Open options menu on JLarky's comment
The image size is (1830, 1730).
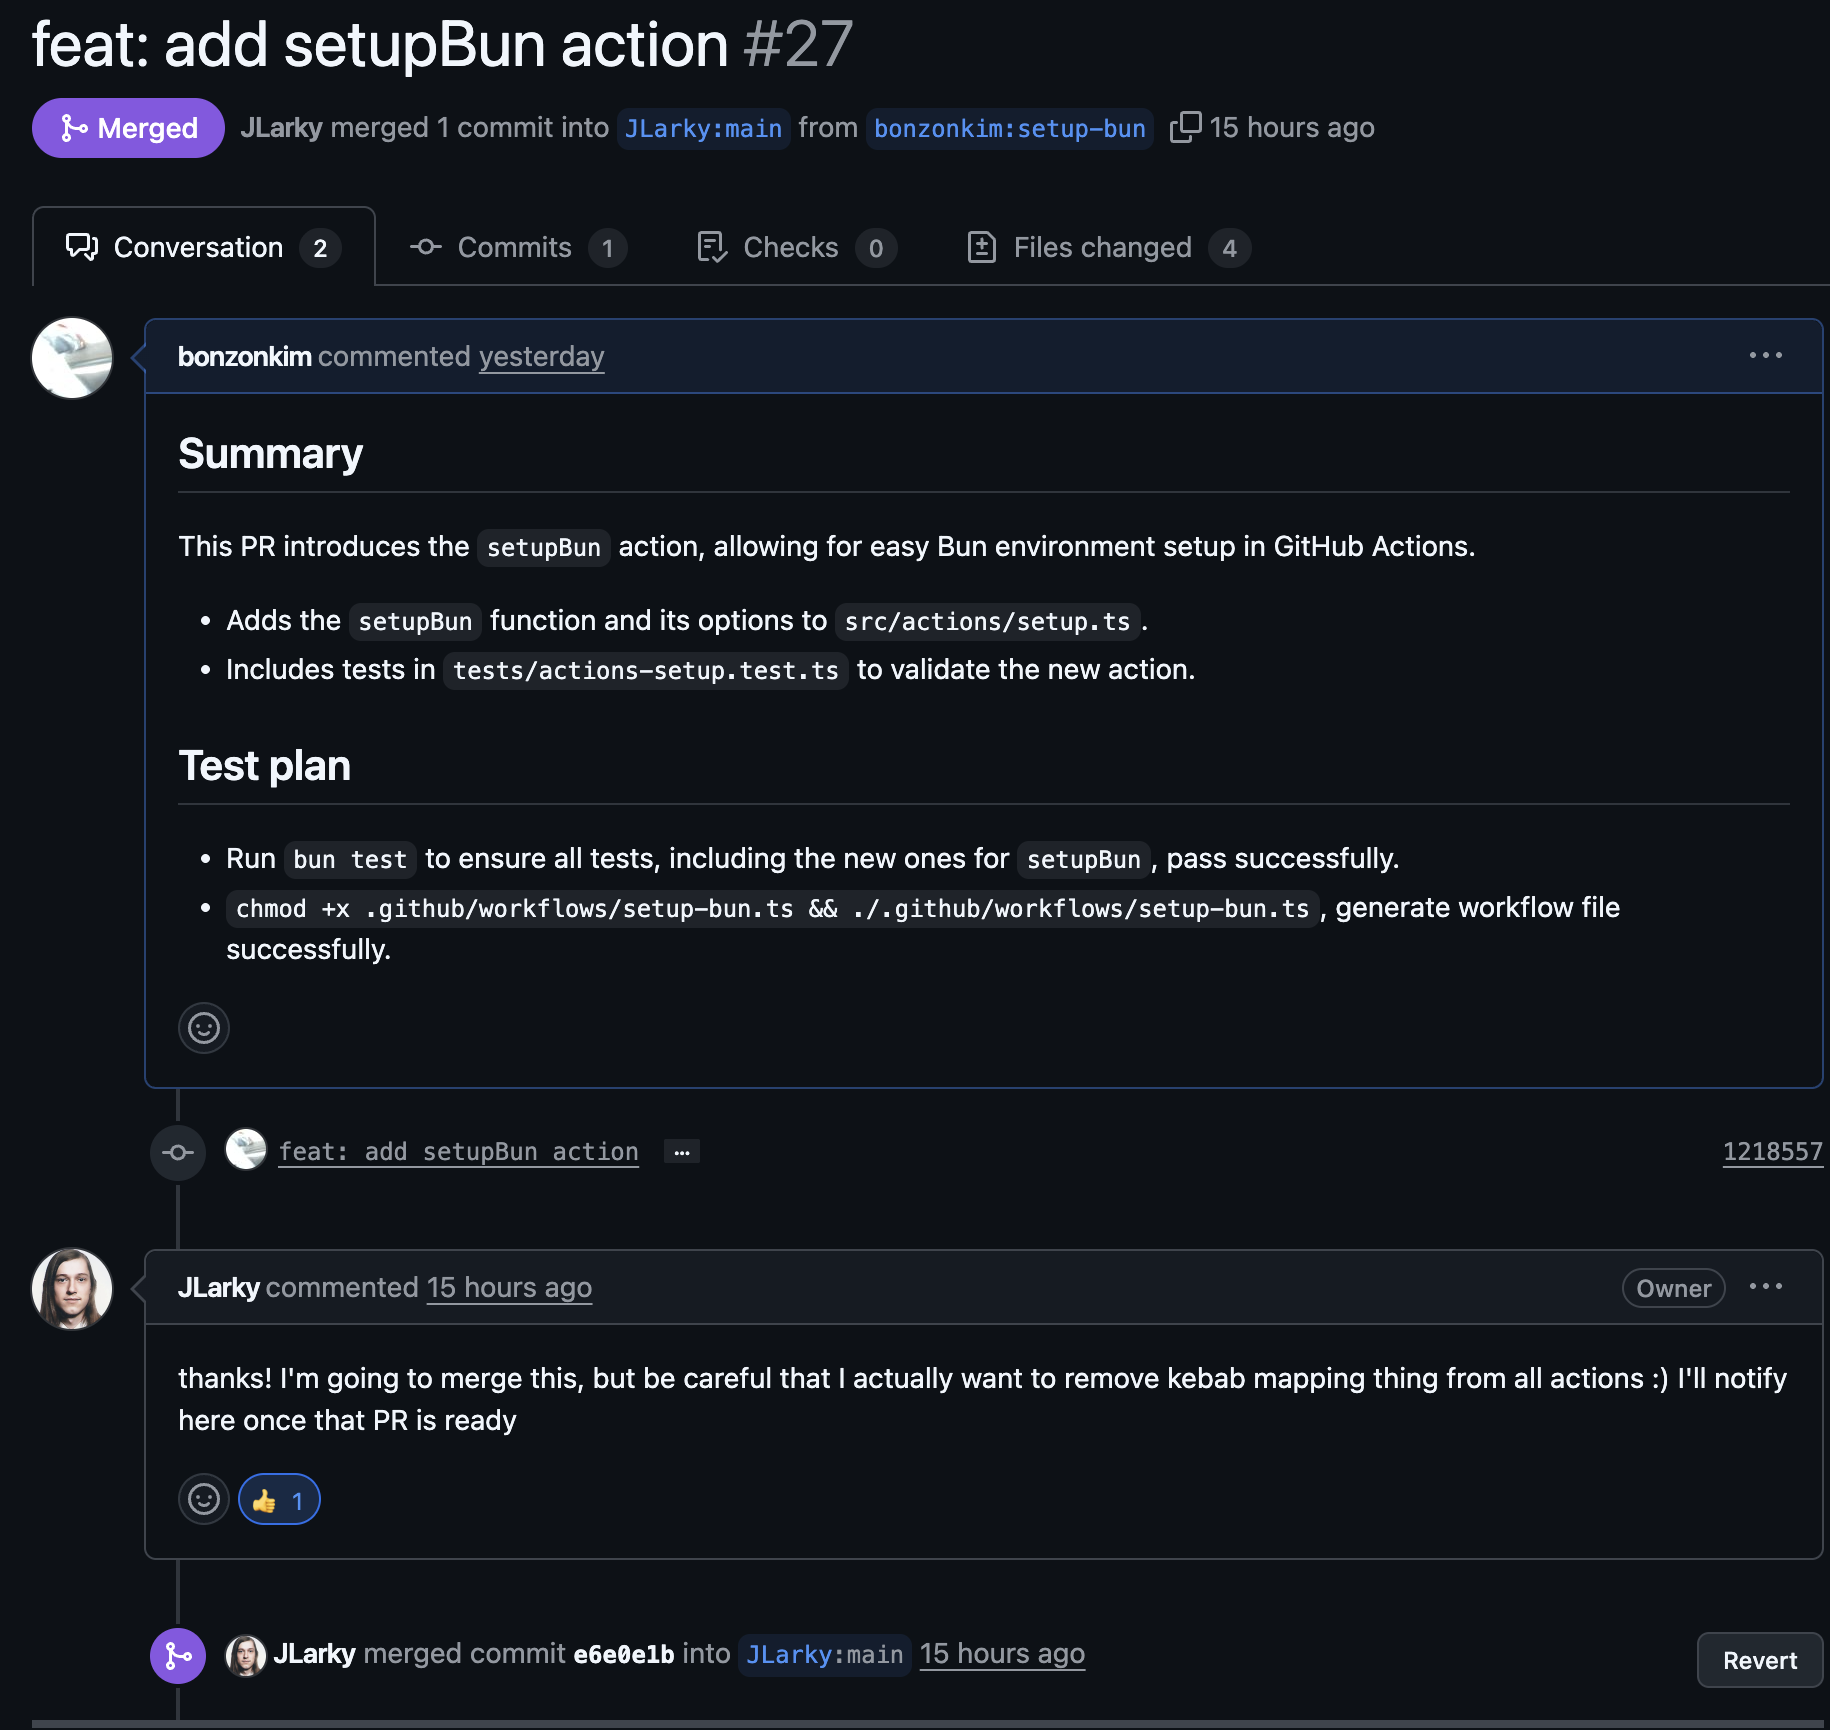[1765, 1287]
